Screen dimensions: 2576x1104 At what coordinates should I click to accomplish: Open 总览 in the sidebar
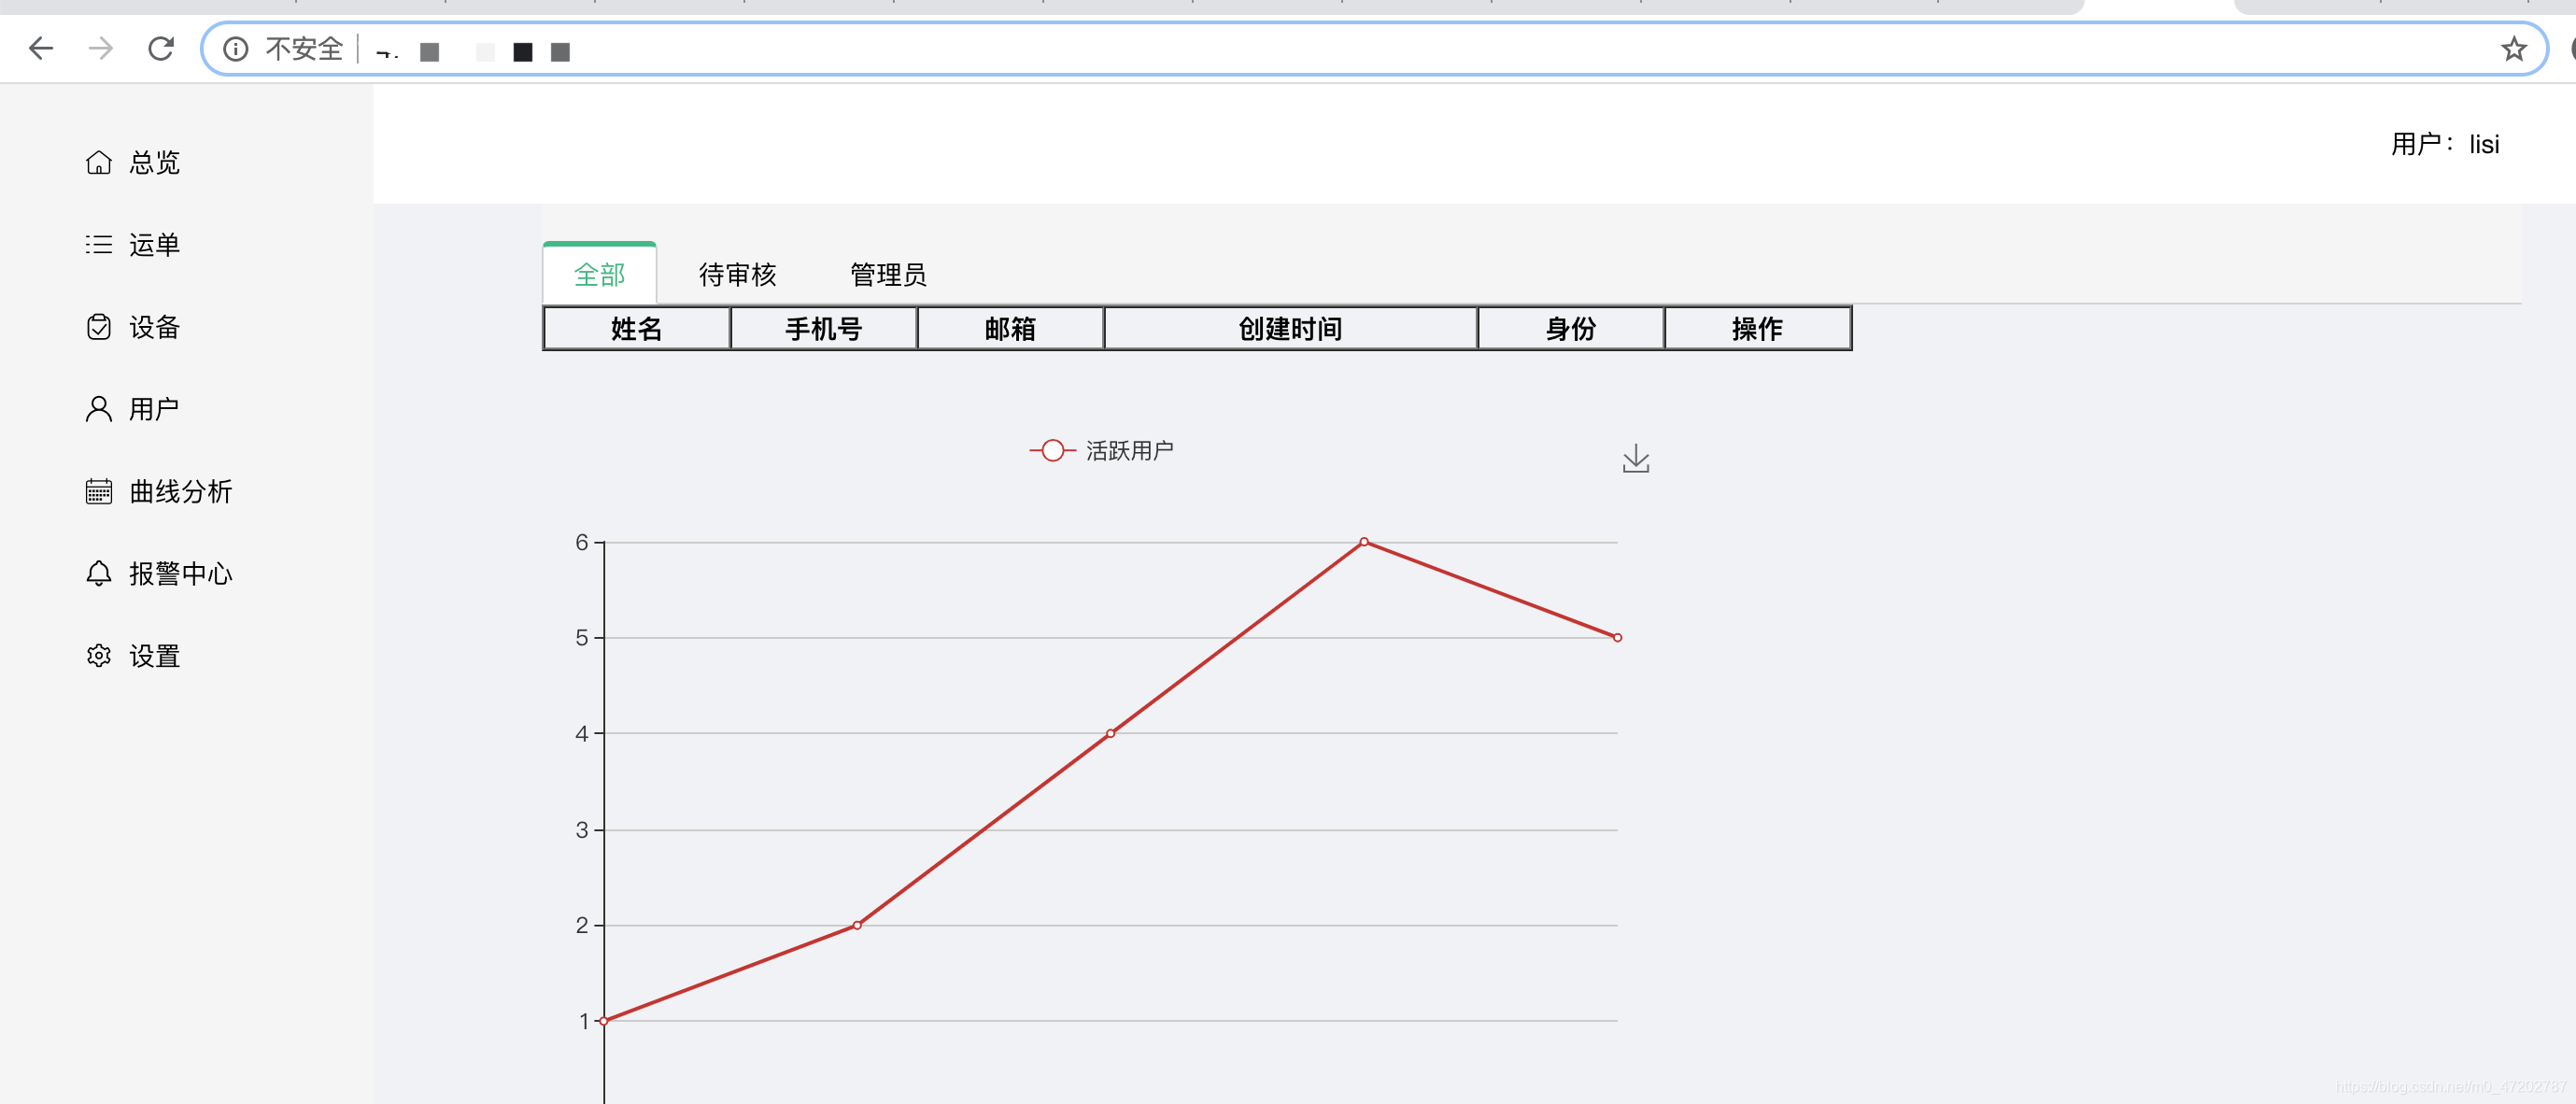154,162
